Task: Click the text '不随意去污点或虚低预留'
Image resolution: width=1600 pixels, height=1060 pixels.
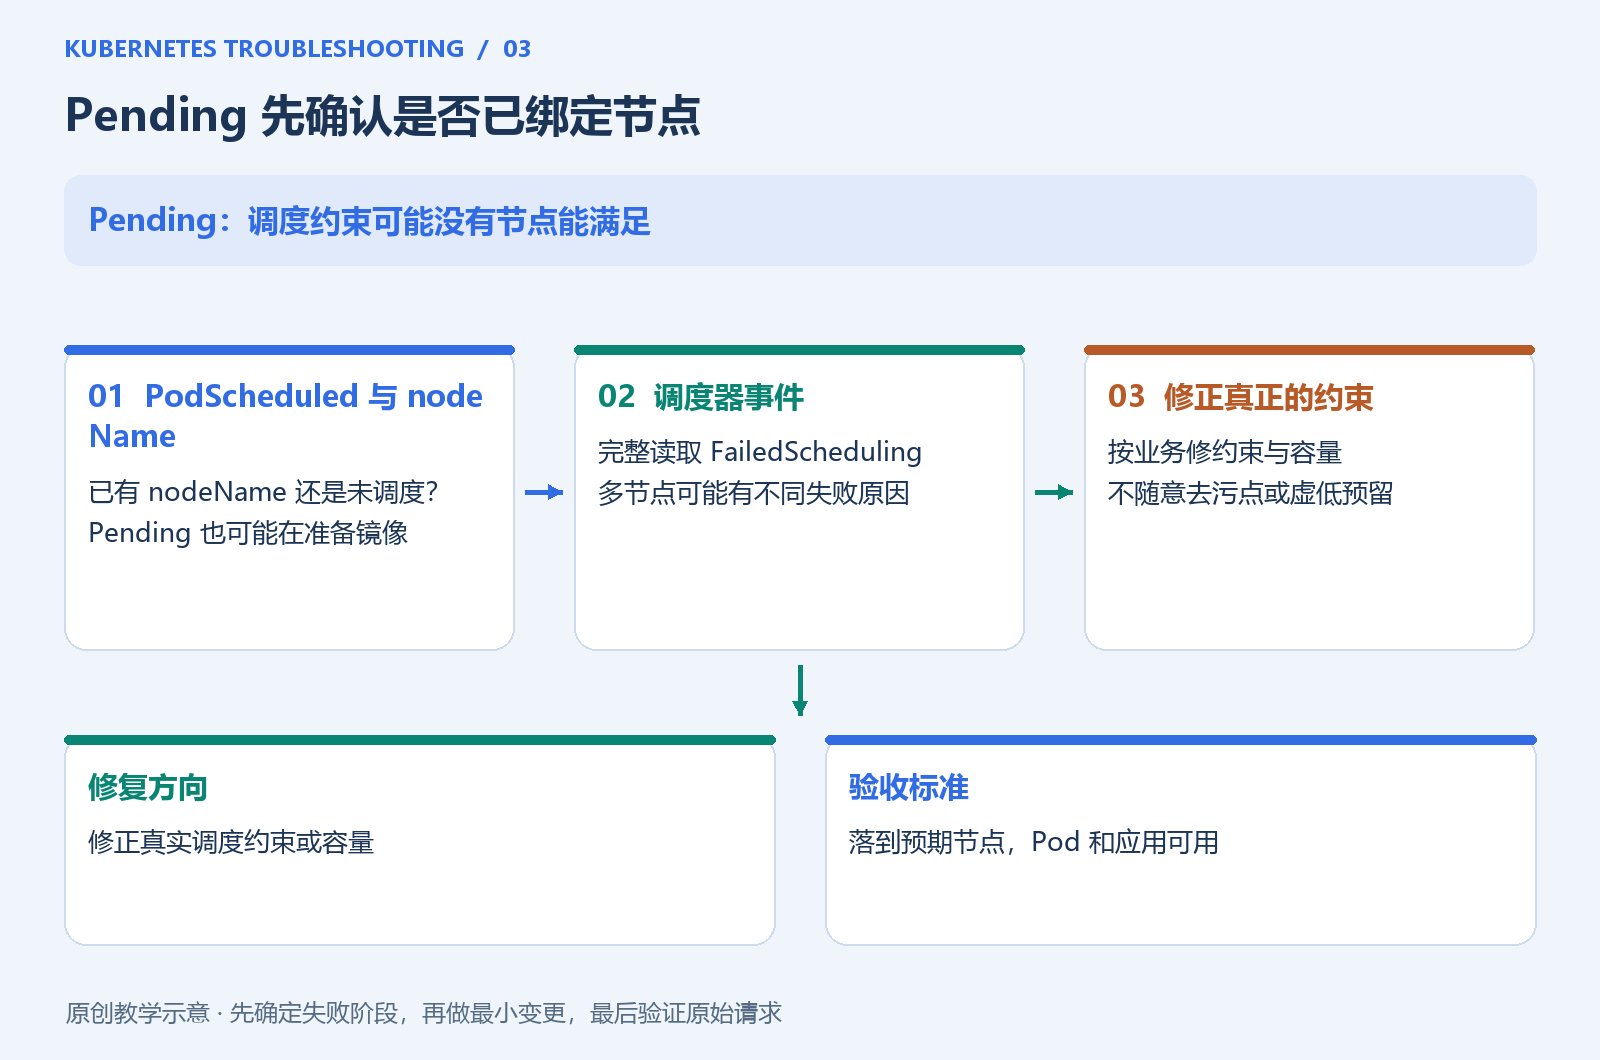Action: click(1251, 493)
